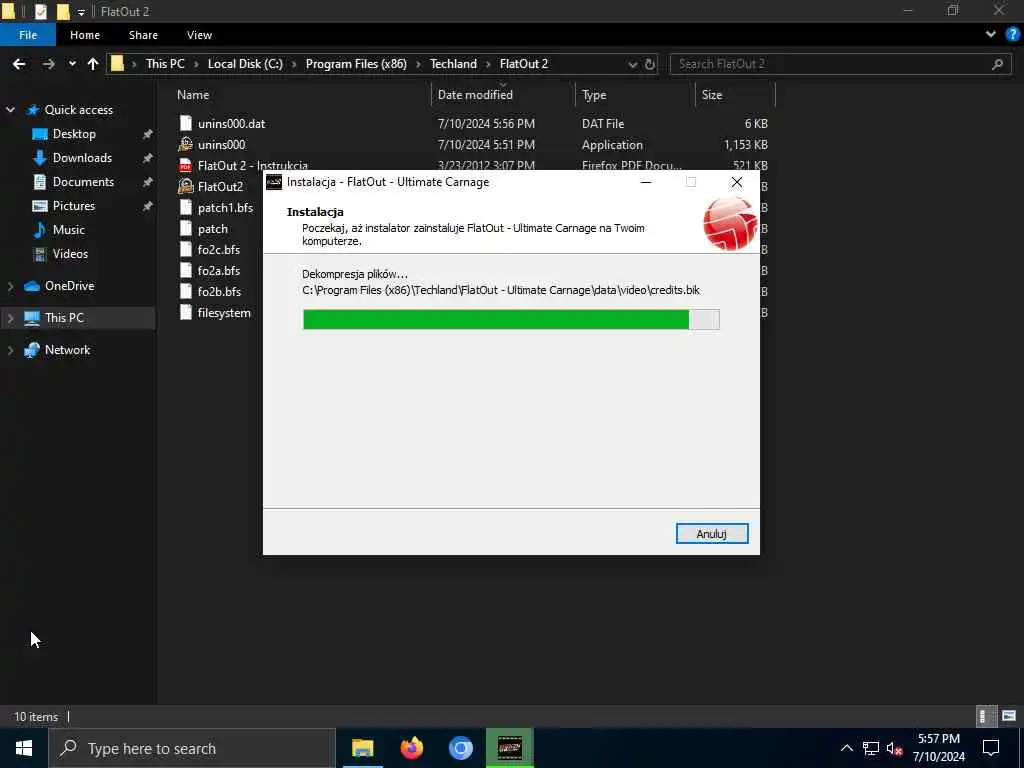This screenshot has width=1024, height=768.
Task: Select This PC in navigation pane
Action: 64,318
